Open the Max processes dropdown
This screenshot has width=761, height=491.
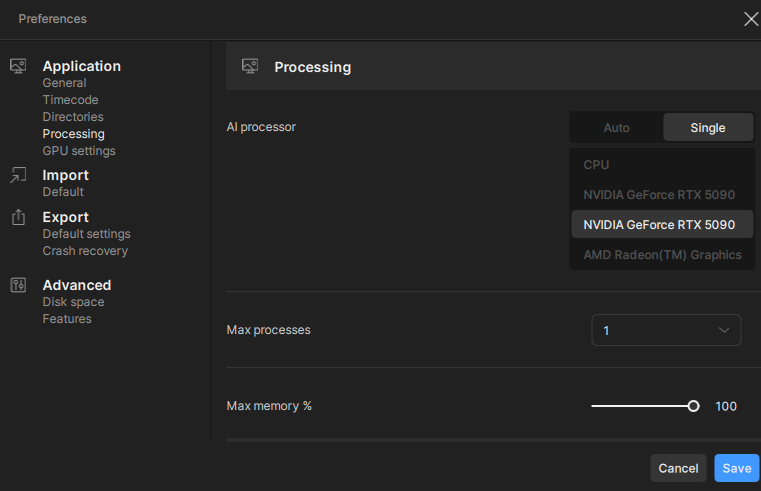666,330
